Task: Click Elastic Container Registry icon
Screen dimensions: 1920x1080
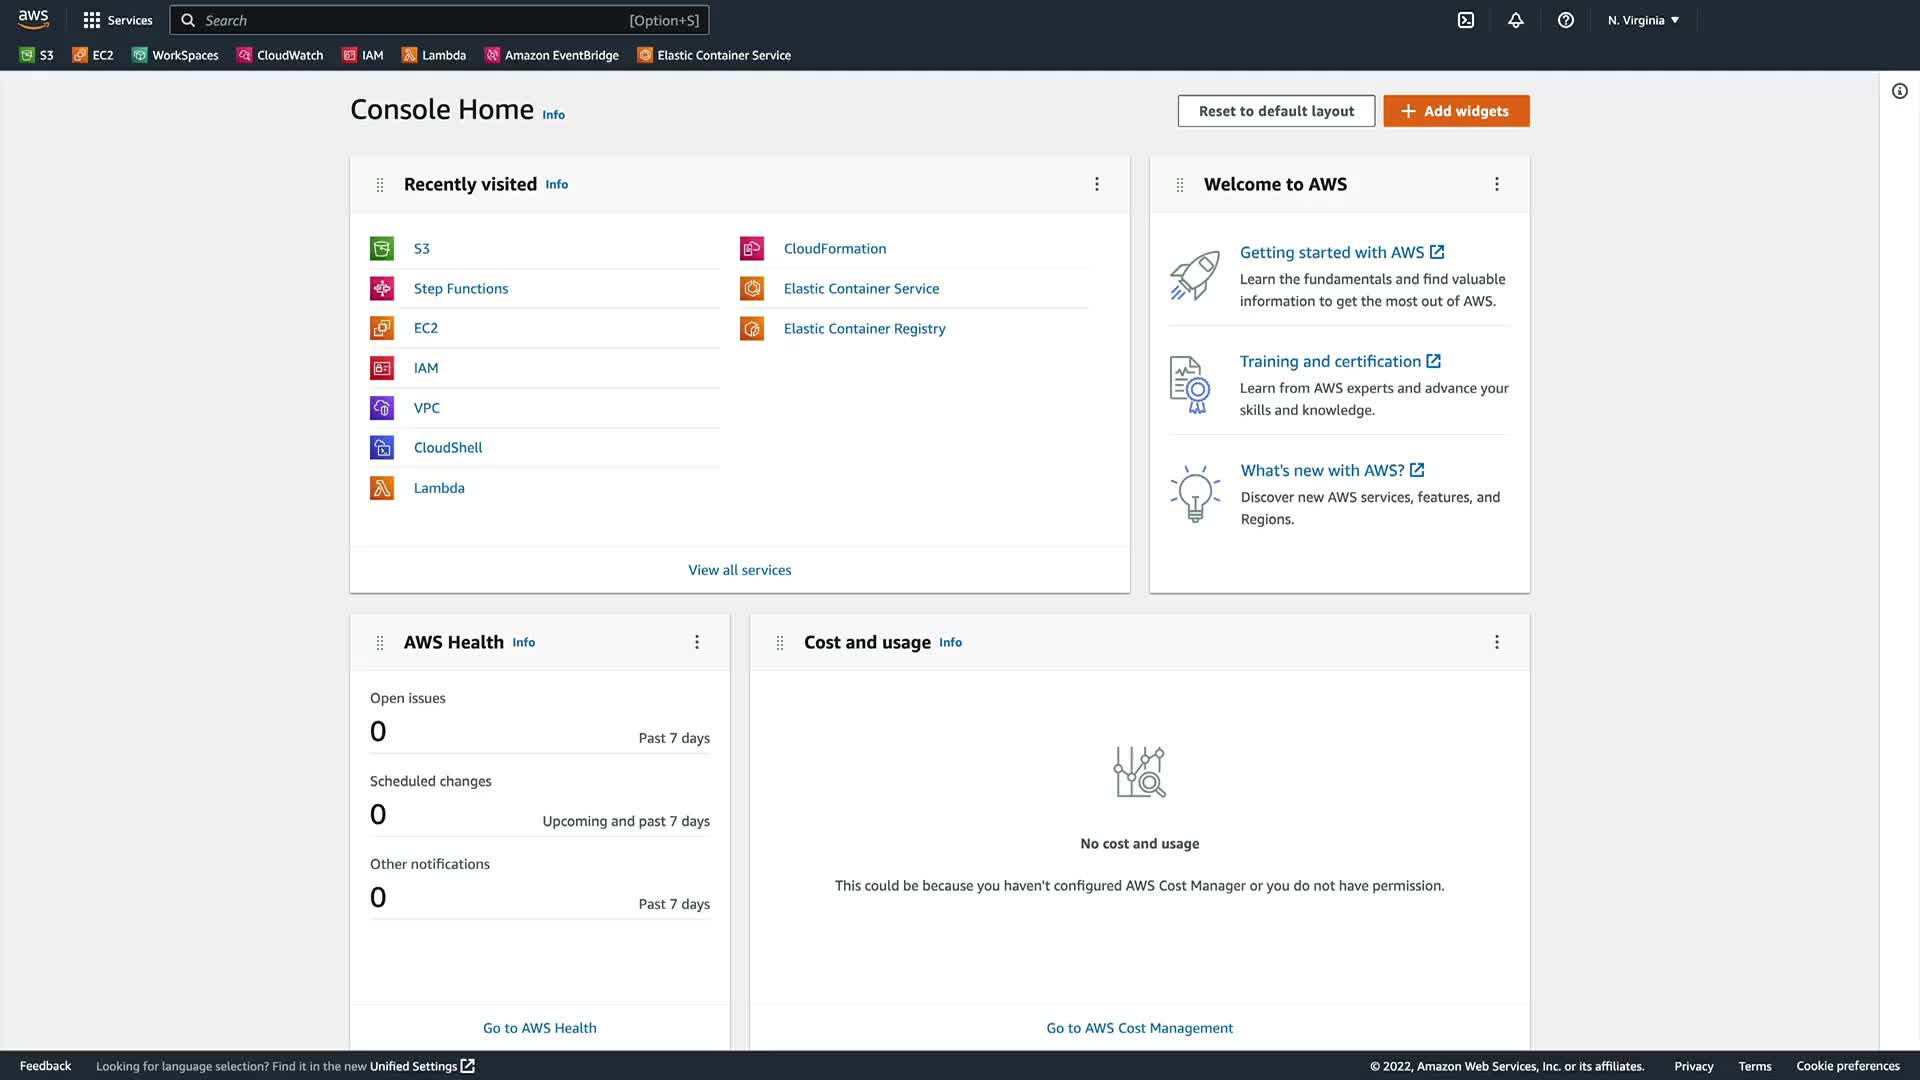Action: coord(752,329)
